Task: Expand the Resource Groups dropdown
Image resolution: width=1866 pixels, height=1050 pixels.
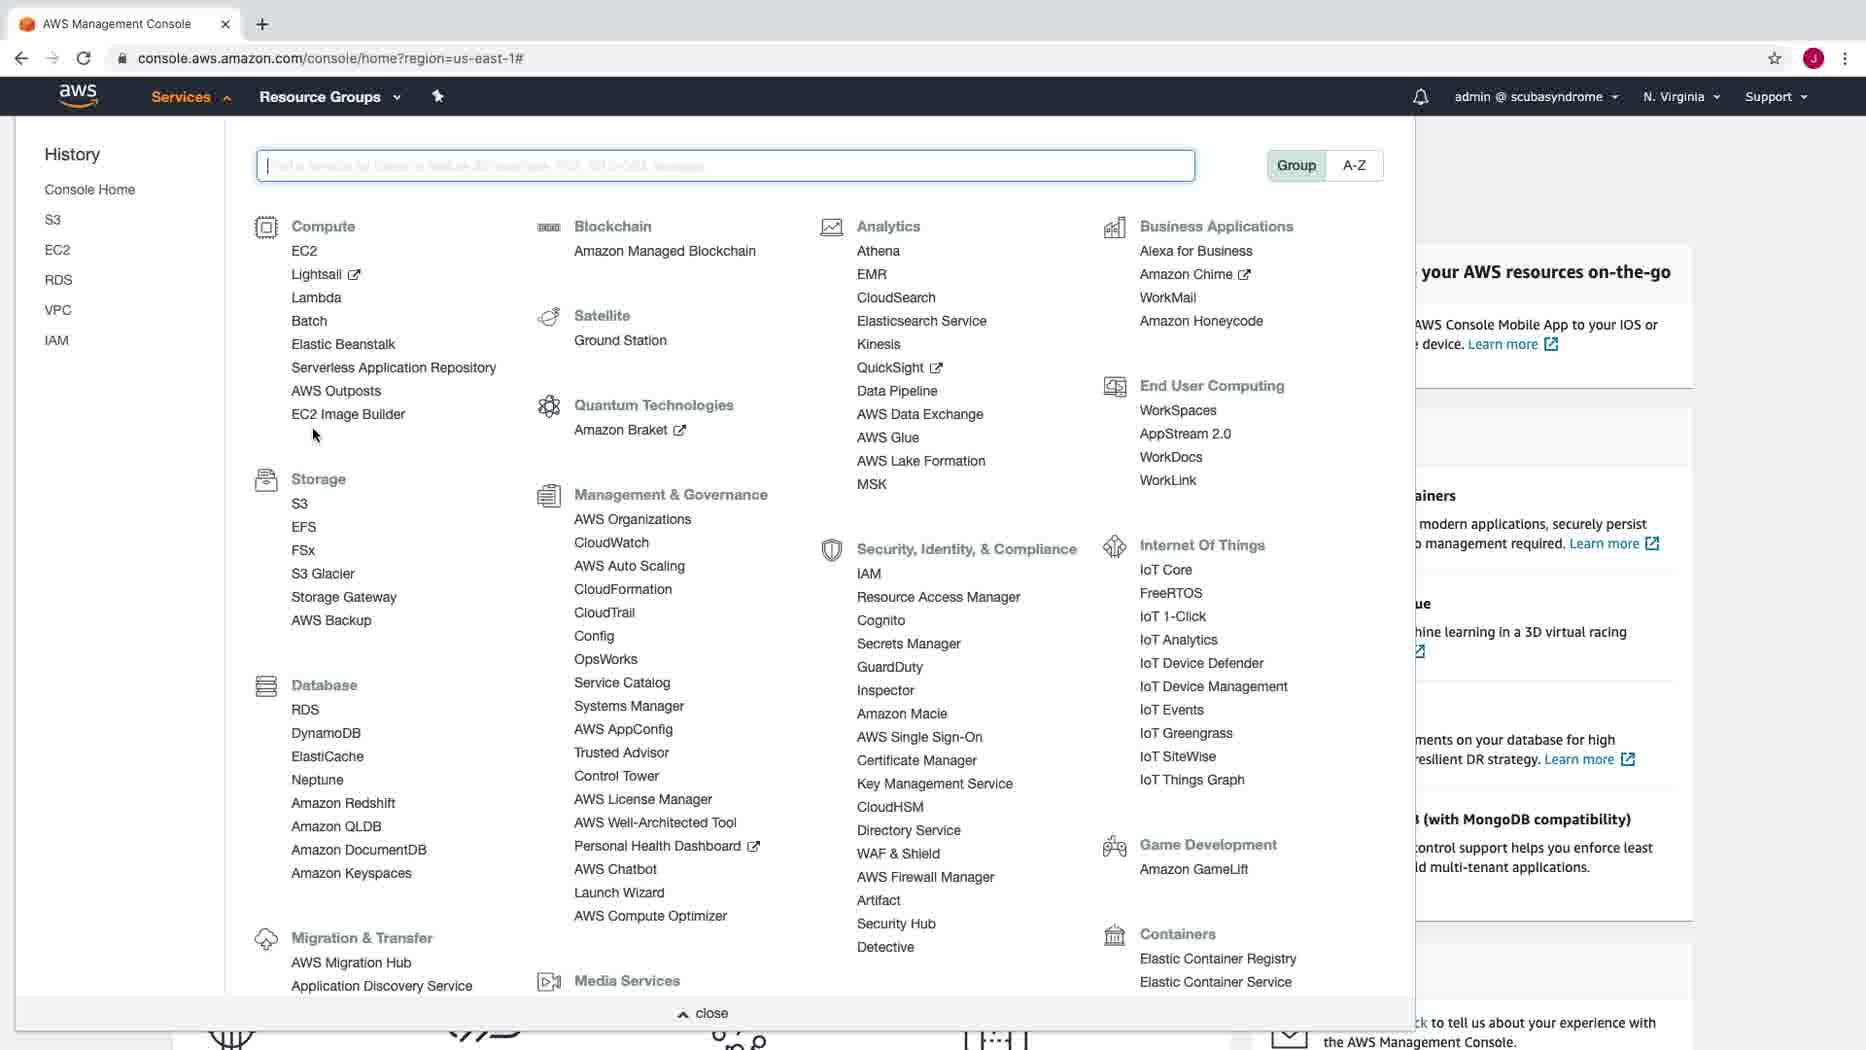Action: (x=330, y=97)
